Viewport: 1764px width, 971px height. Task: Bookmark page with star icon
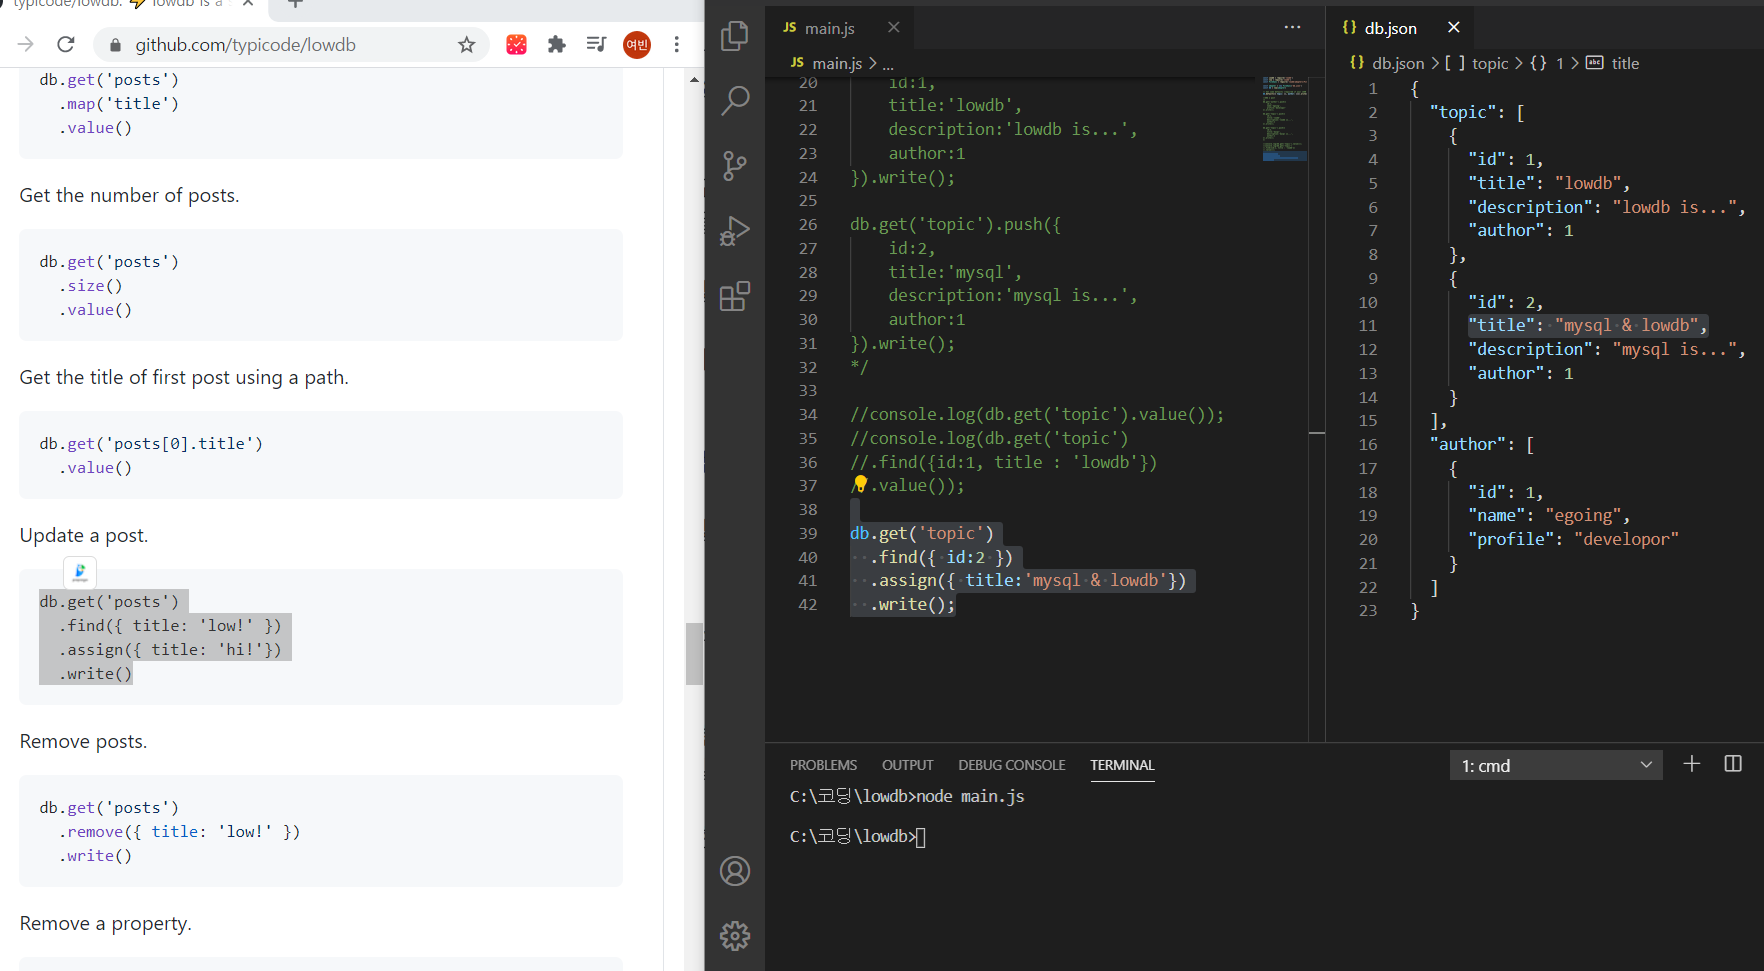tap(466, 44)
